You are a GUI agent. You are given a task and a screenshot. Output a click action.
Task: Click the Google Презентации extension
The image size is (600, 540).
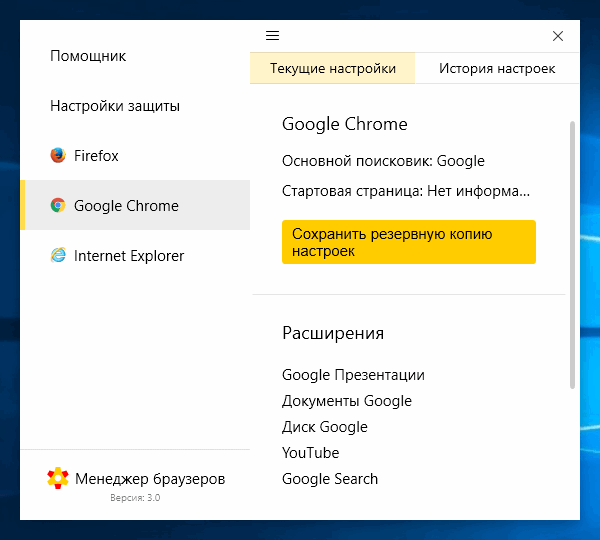pos(353,375)
